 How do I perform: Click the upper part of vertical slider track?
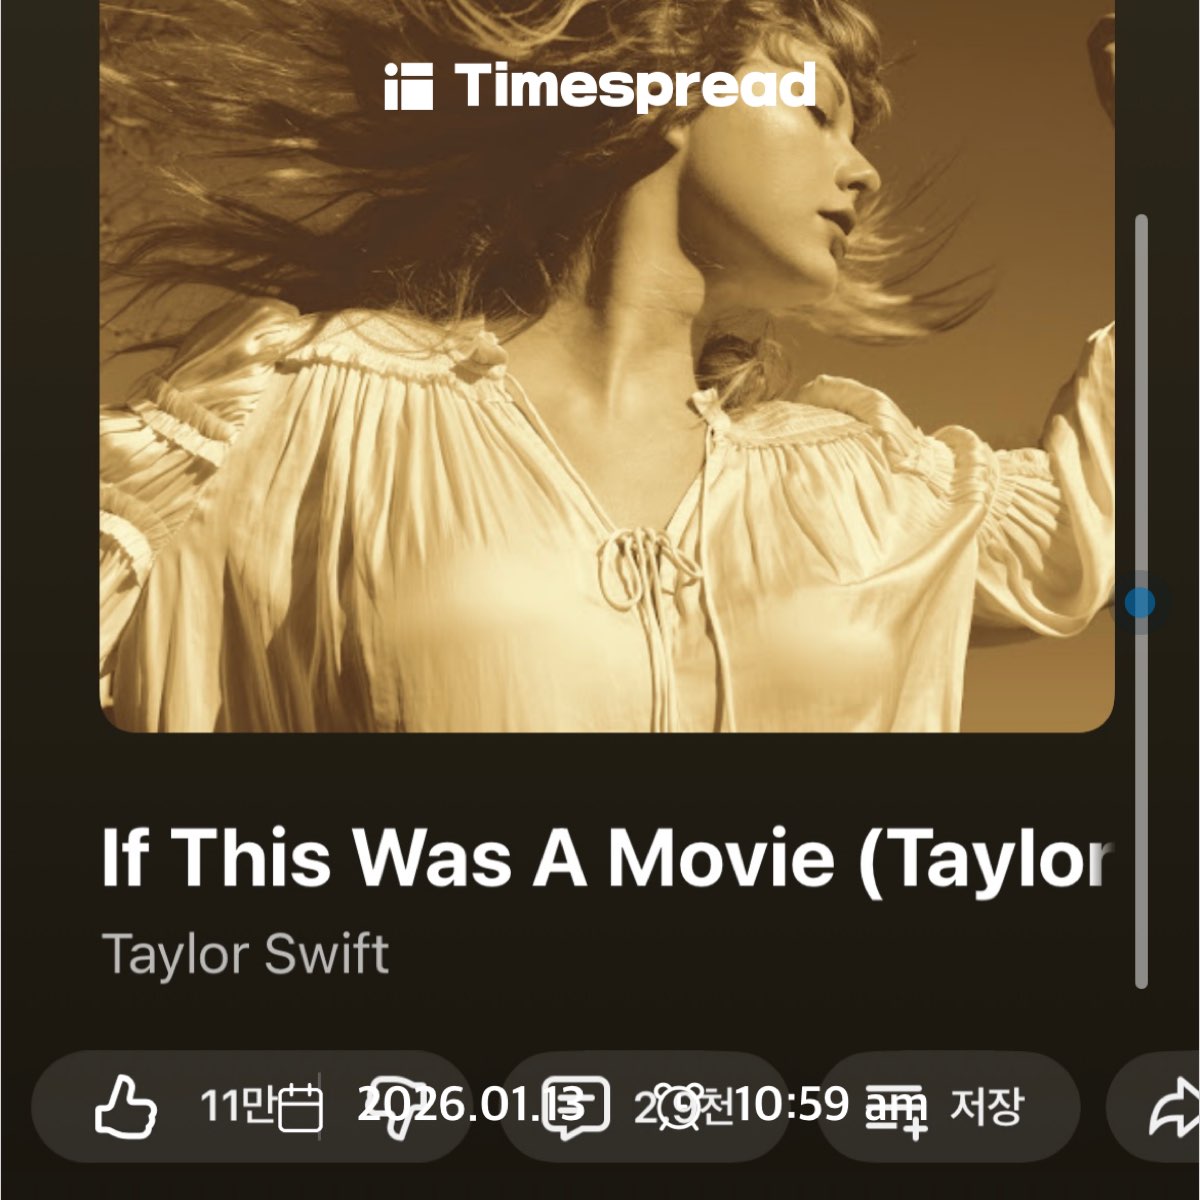tap(1141, 400)
